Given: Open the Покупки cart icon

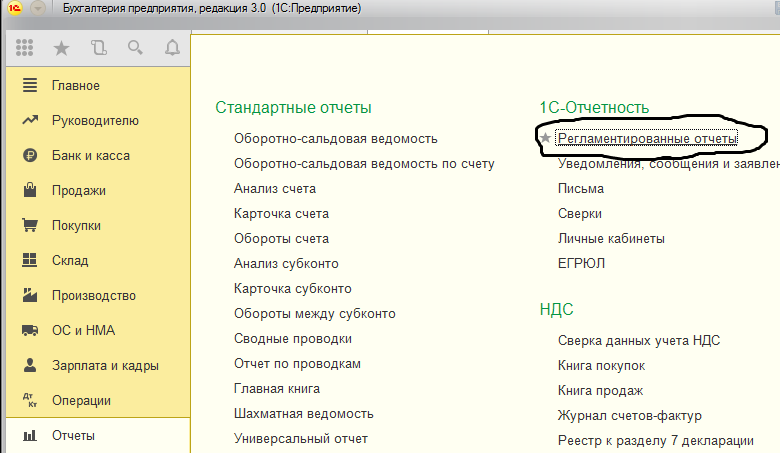Looking at the screenshot, I should (30, 225).
